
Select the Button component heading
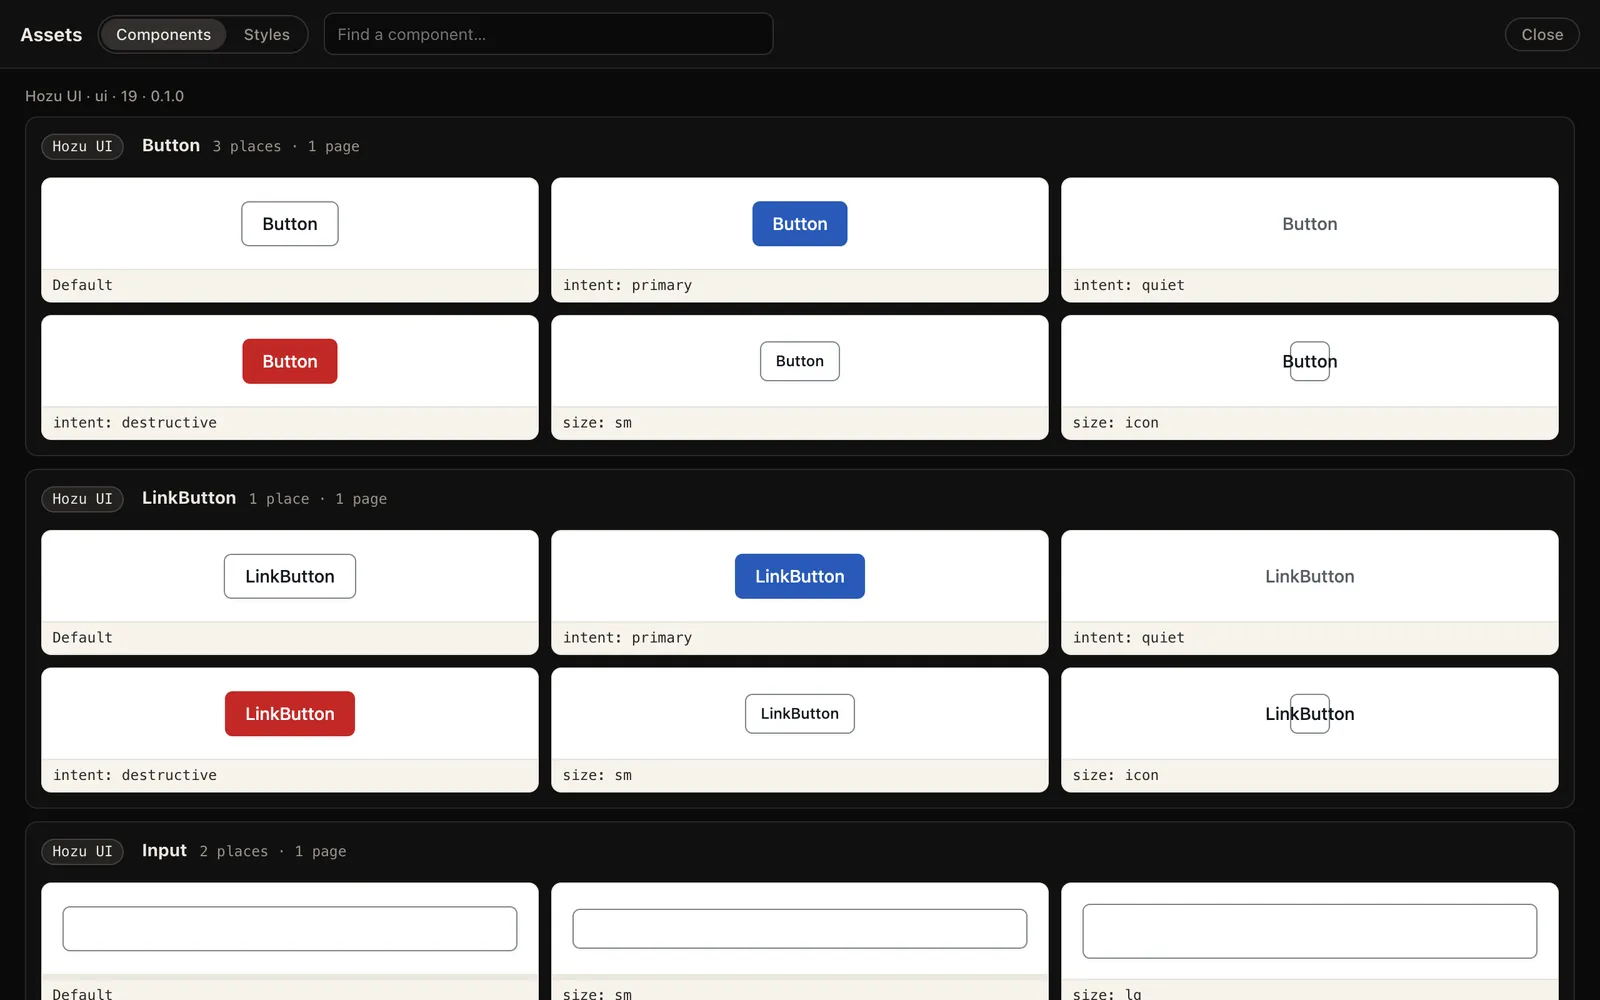(x=171, y=145)
